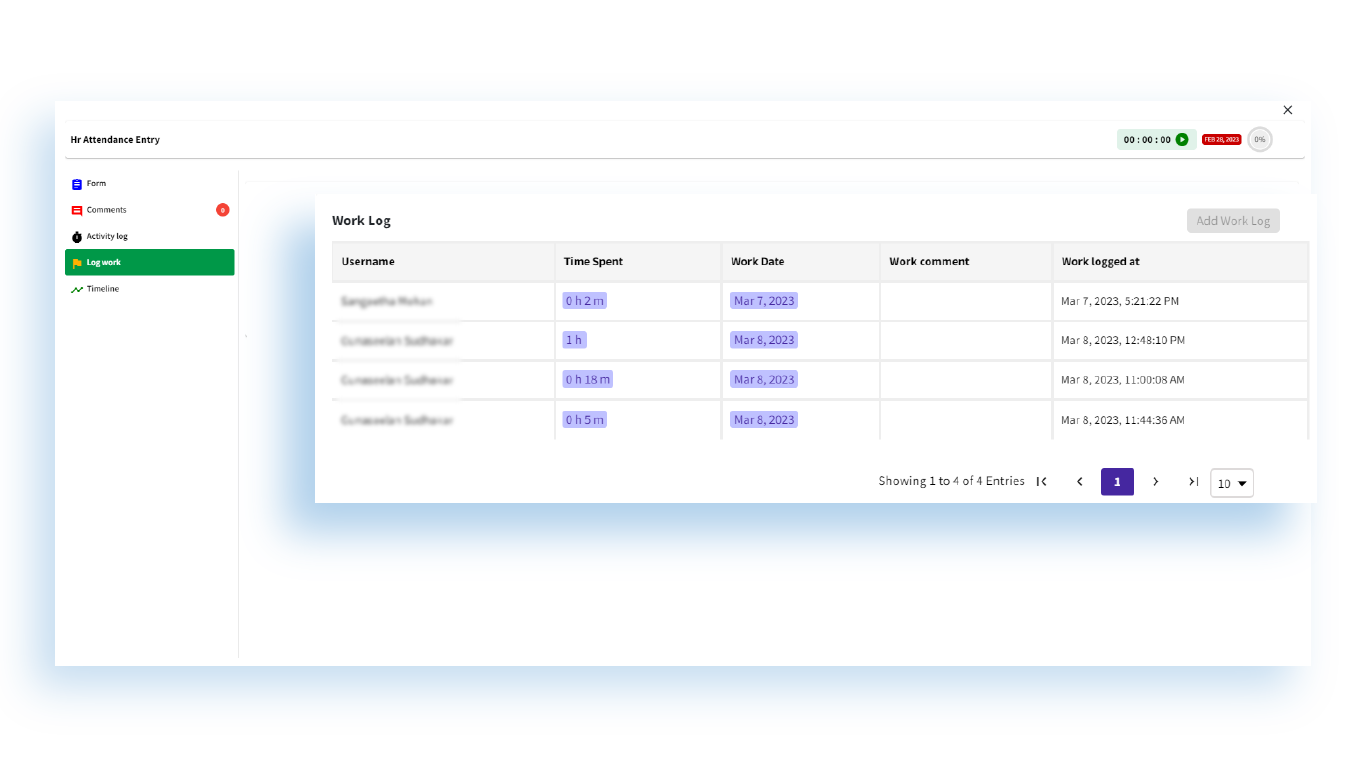1366x768 pixels.
Task: View the Activity log
Action: [x=106, y=236]
